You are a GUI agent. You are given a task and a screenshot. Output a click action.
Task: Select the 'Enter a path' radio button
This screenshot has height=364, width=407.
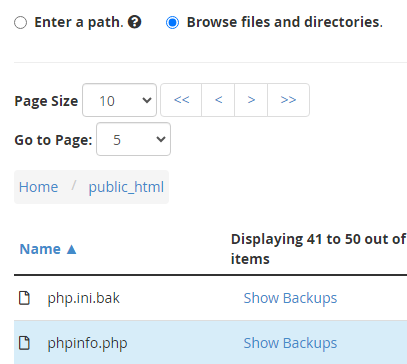(x=20, y=23)
